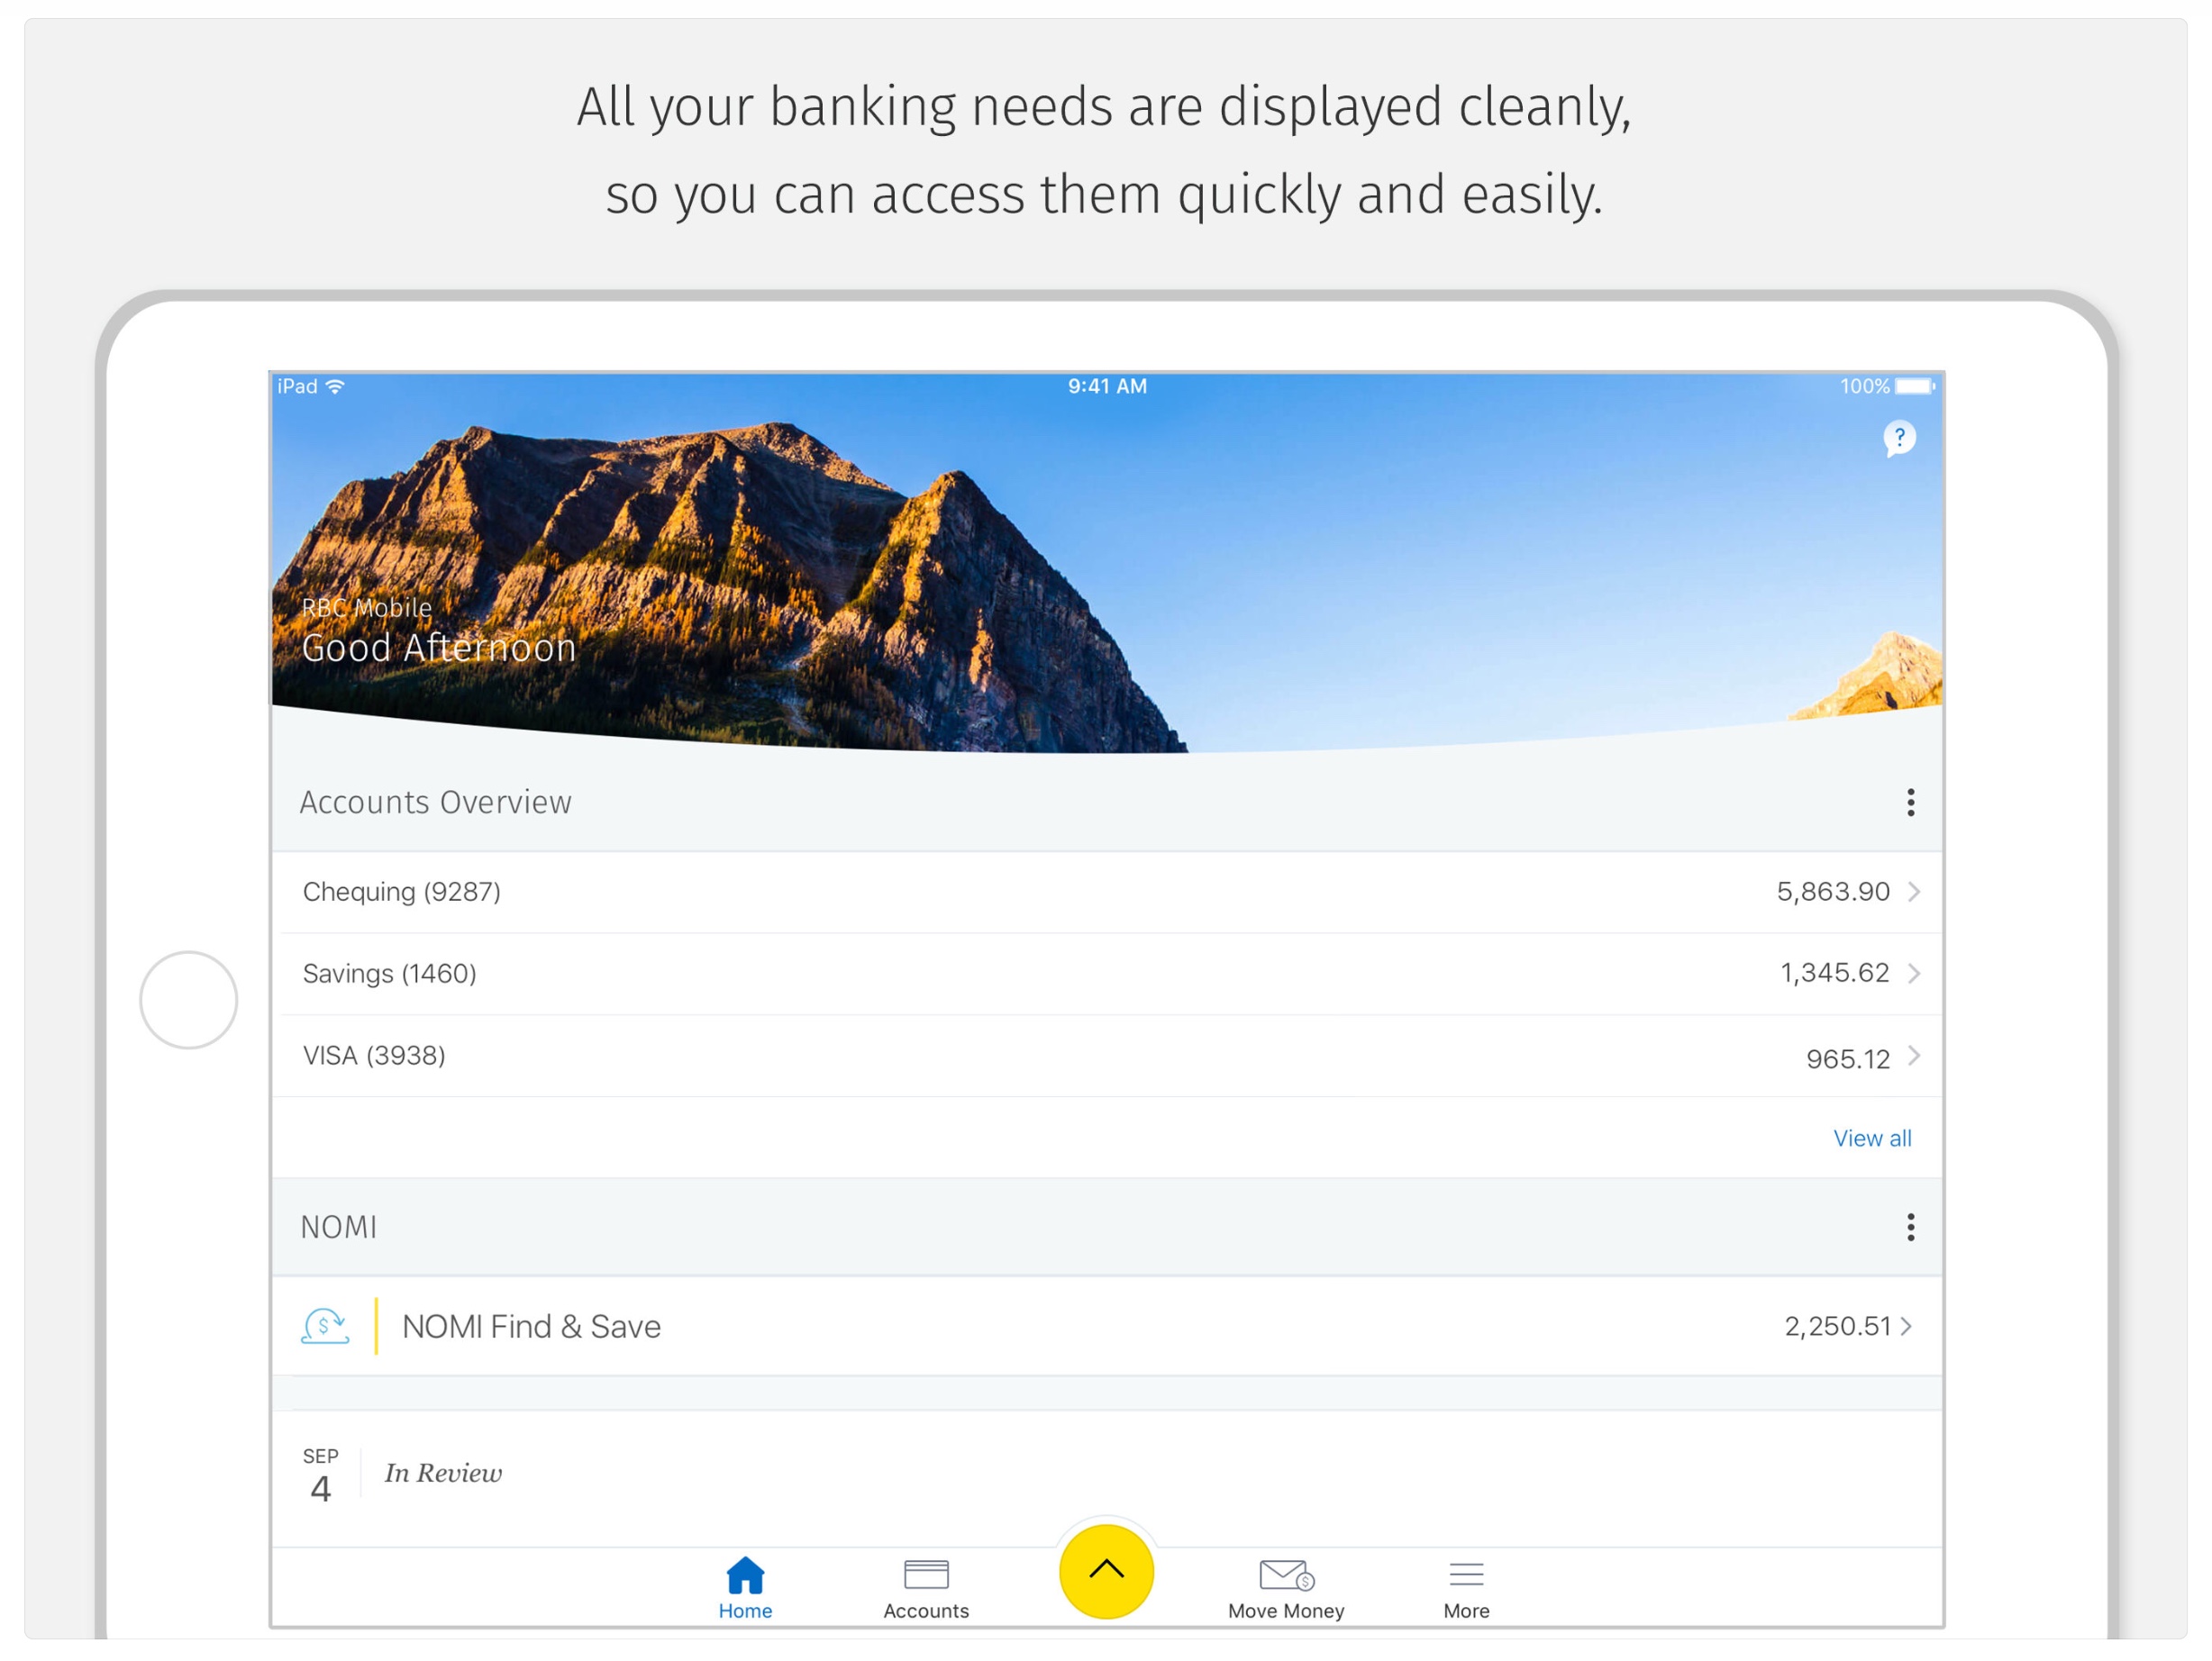Open Accounts Overview three-dot options

tap(1910, 802)
